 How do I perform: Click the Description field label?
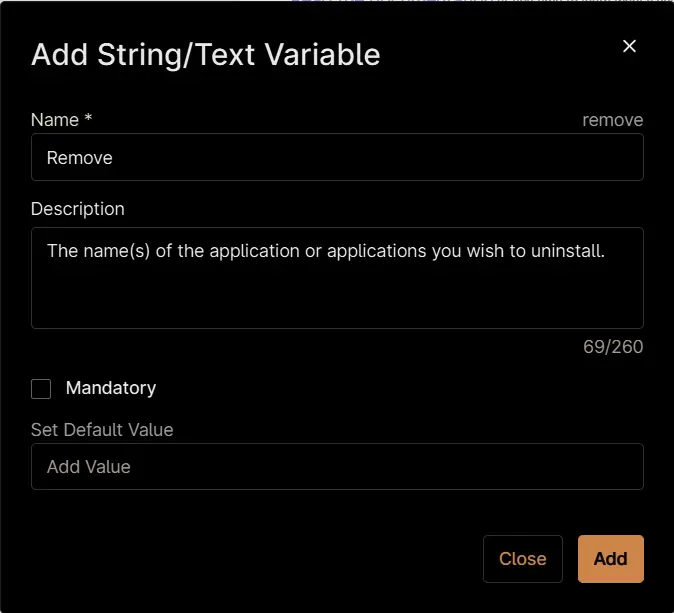pyautogui.click(x=78, y=209)
